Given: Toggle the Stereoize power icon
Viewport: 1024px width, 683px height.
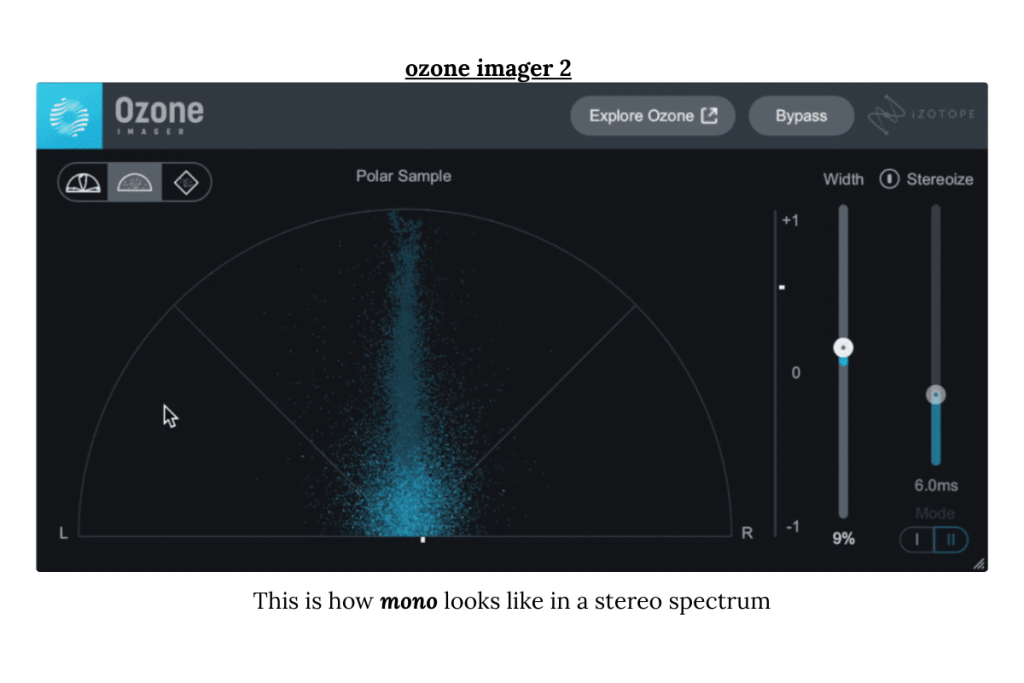Looking at the screenshot, I should point(889,179).
